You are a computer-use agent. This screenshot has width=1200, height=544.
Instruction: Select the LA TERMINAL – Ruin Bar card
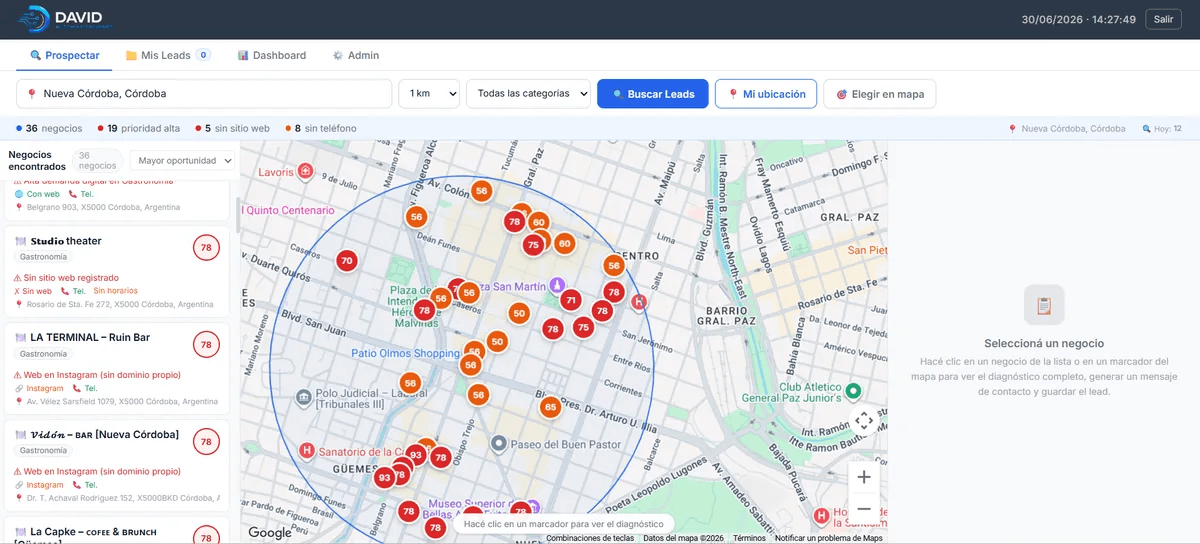click(117, 368)
